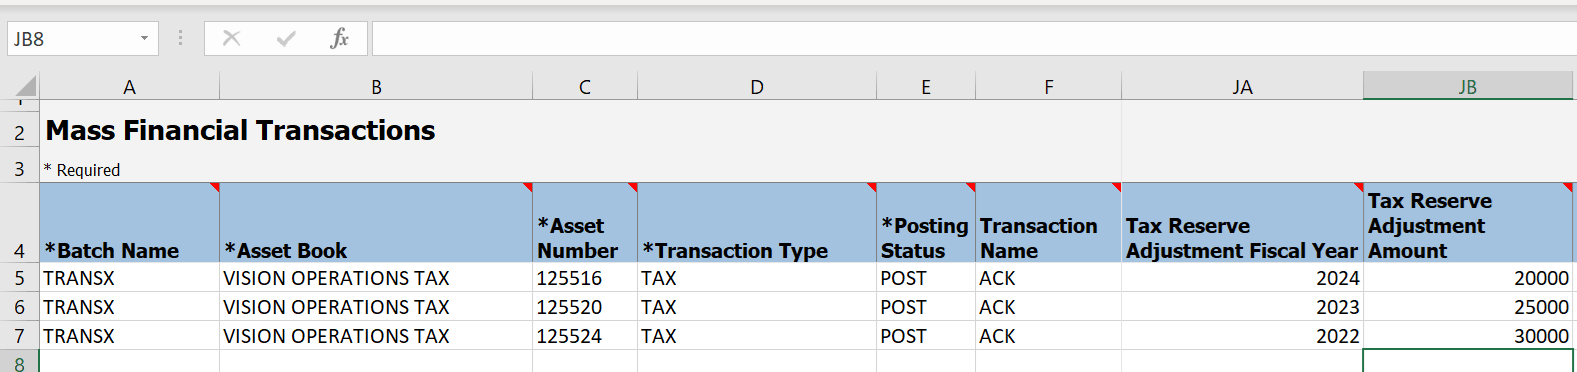Select the *Asset Number header cell
Screen dimensions: 1577x372
(x=585, y=223)
